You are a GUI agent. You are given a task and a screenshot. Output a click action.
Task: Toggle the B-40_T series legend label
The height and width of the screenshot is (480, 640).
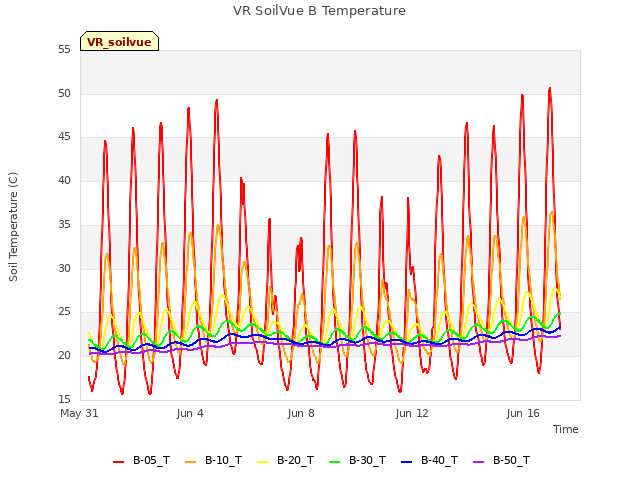coord(440,460)
